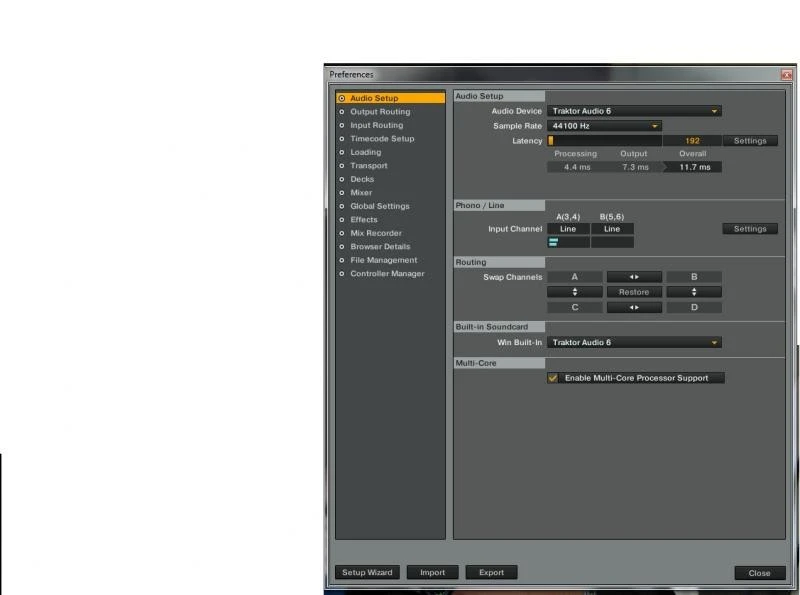The width and height of the screenshot is (800, 595).
Task: Disable Multi-Core Processor Support checkbox
Action: click(x=553, y=378)
